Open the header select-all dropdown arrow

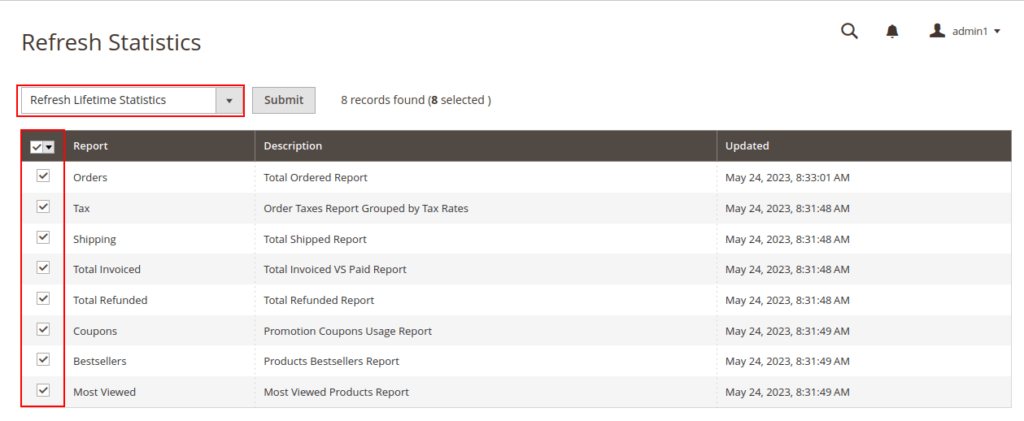coord(49,147)
